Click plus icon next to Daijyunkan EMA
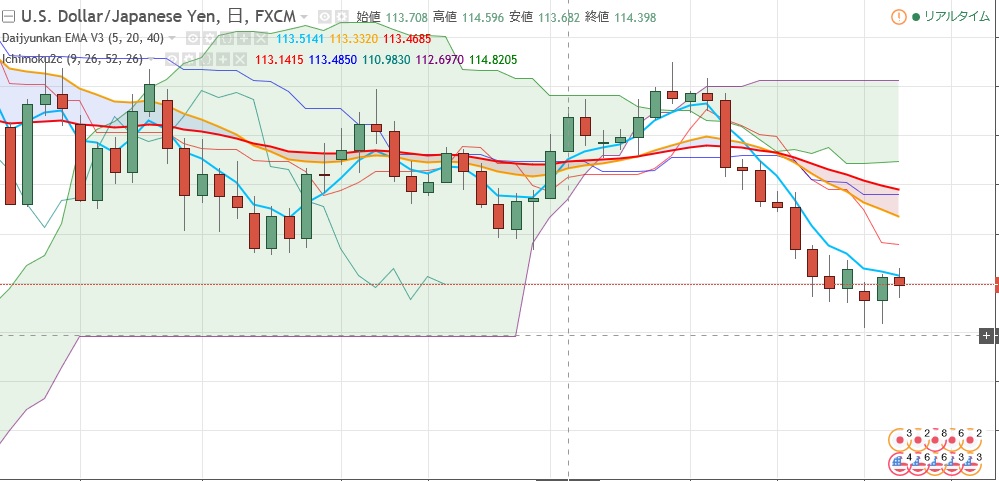Screen dimensions: 999x481 tap(244, 38)
